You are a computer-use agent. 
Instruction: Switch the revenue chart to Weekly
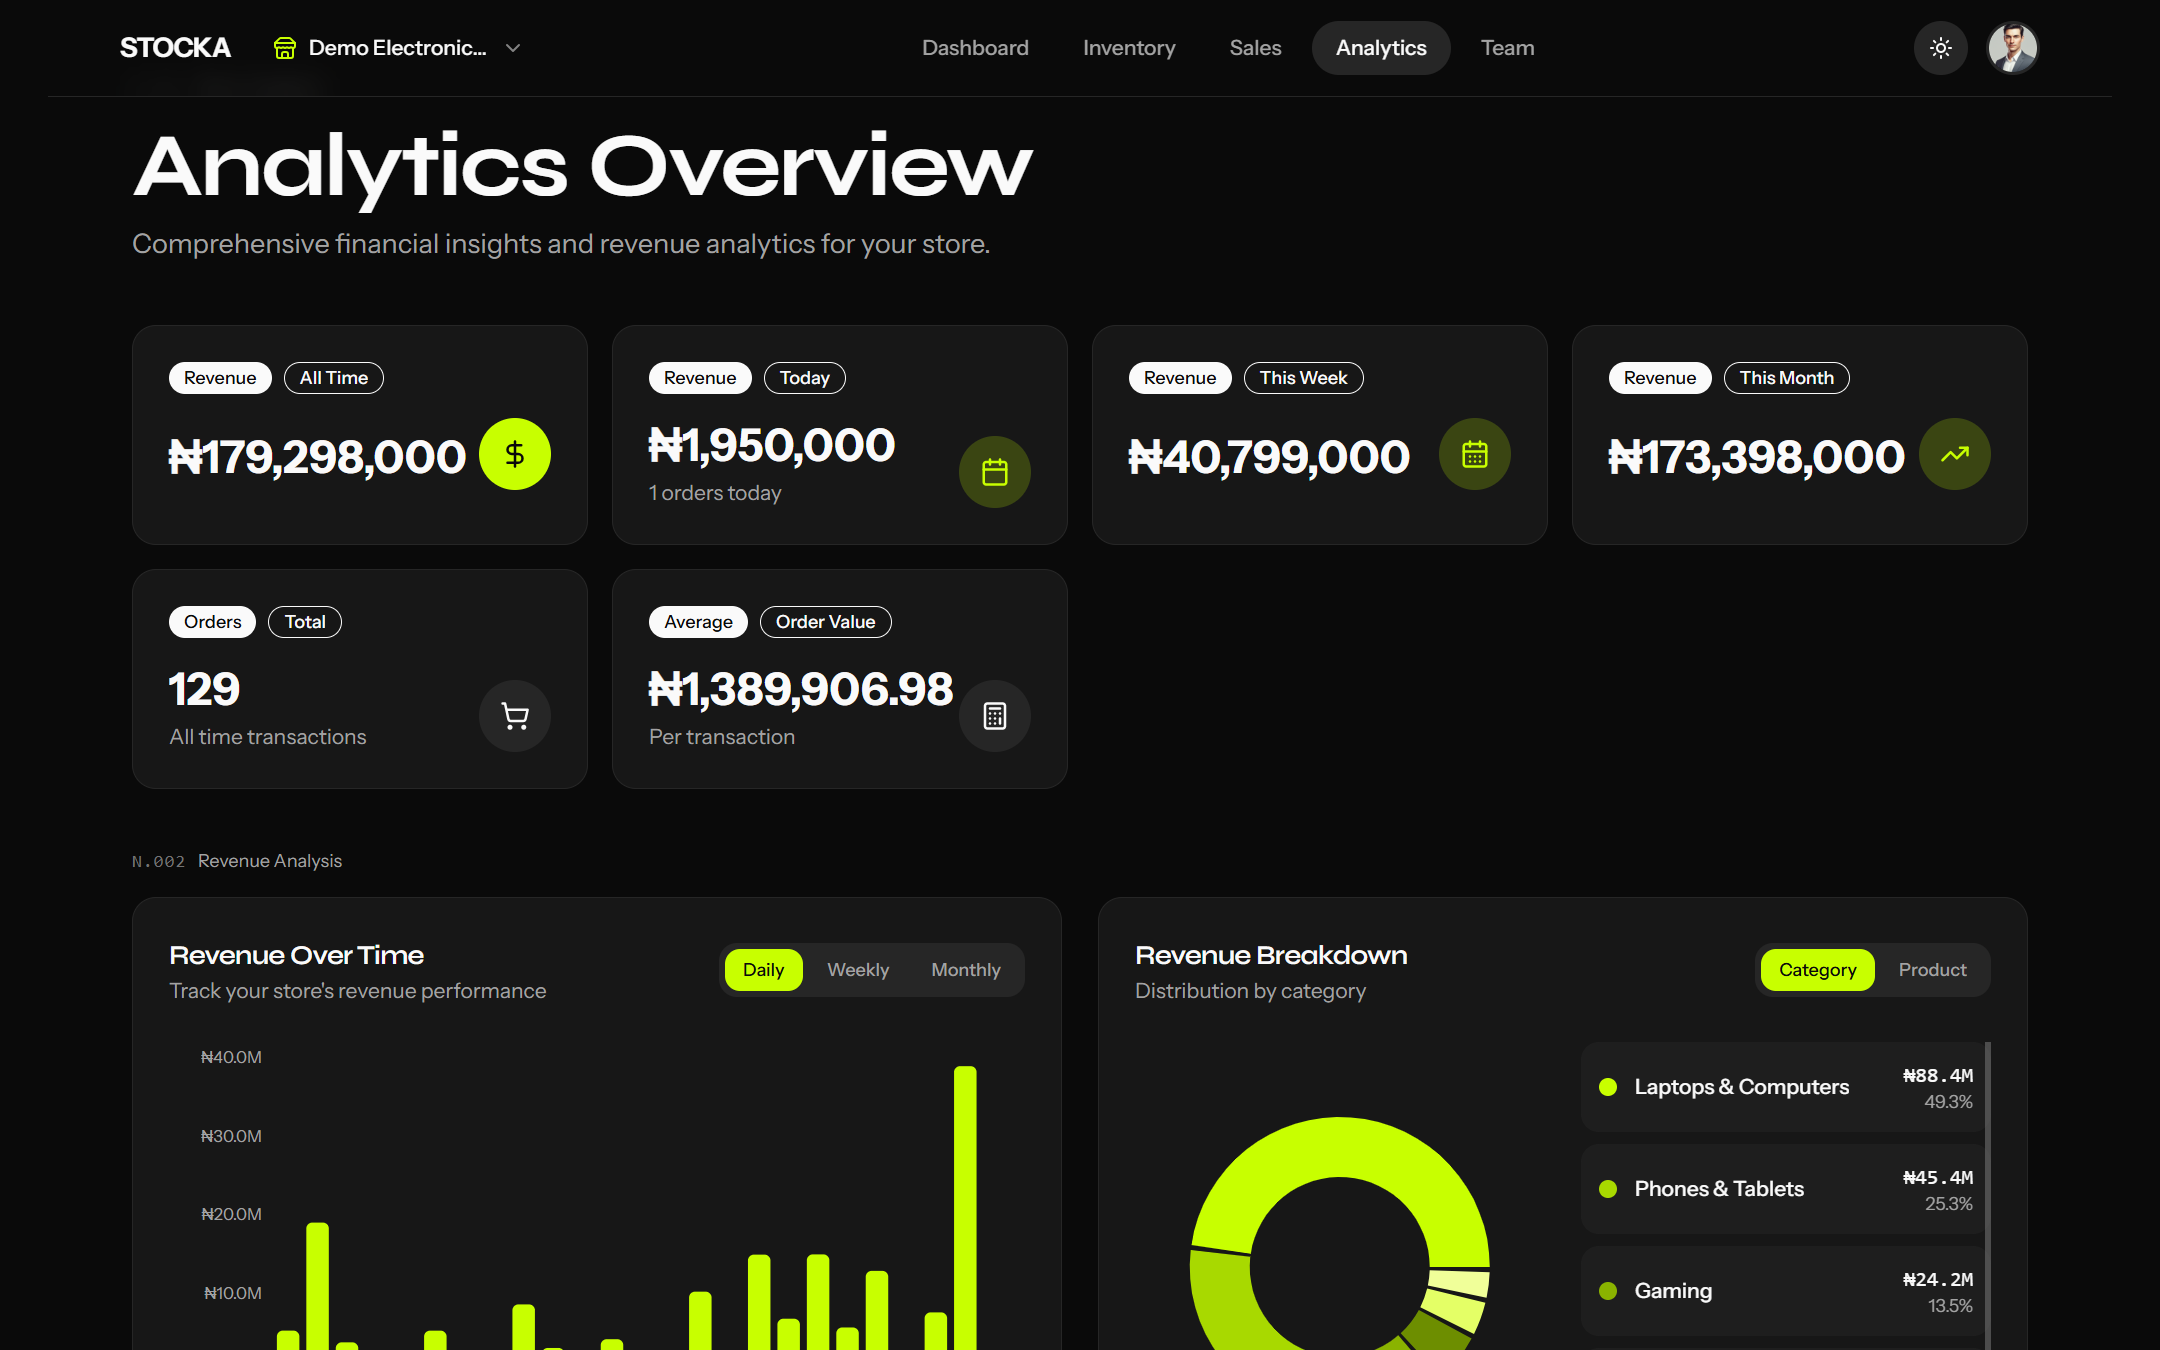coord(857,970)
